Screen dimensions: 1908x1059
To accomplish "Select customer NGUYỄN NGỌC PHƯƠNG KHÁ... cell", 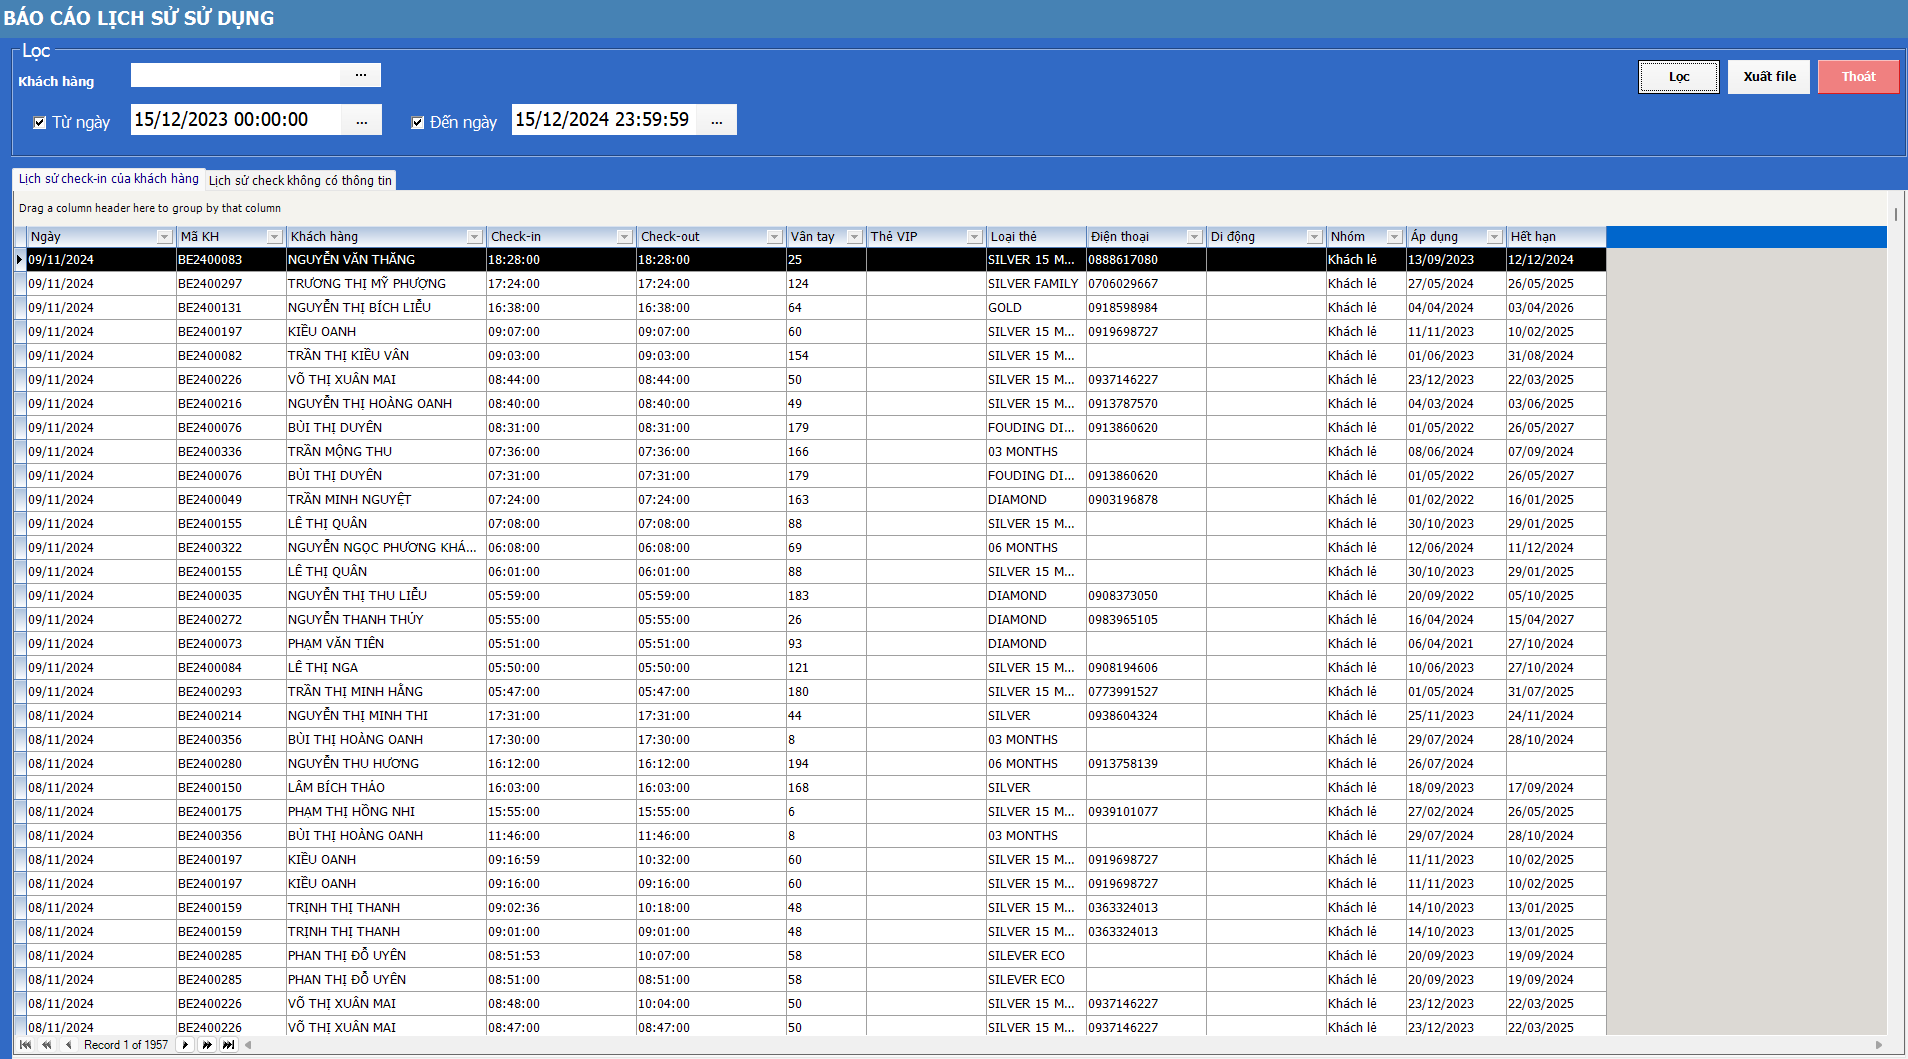I will 386,548.
